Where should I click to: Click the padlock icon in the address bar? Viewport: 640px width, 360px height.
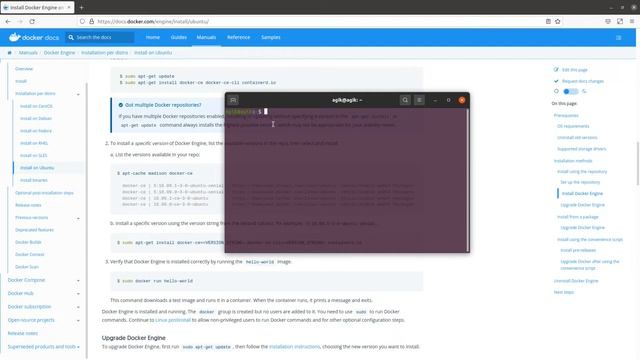[91, 22]
